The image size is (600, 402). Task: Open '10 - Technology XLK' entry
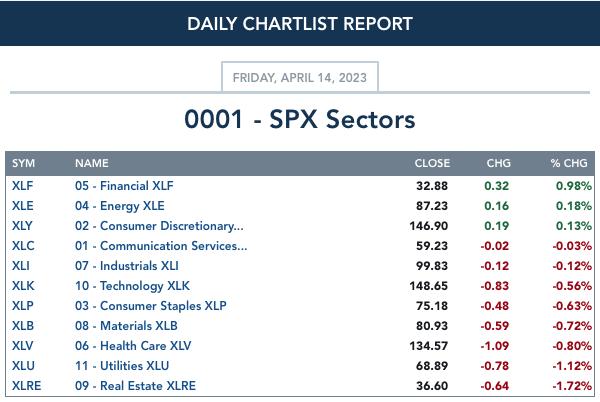[x=132, y=286]
